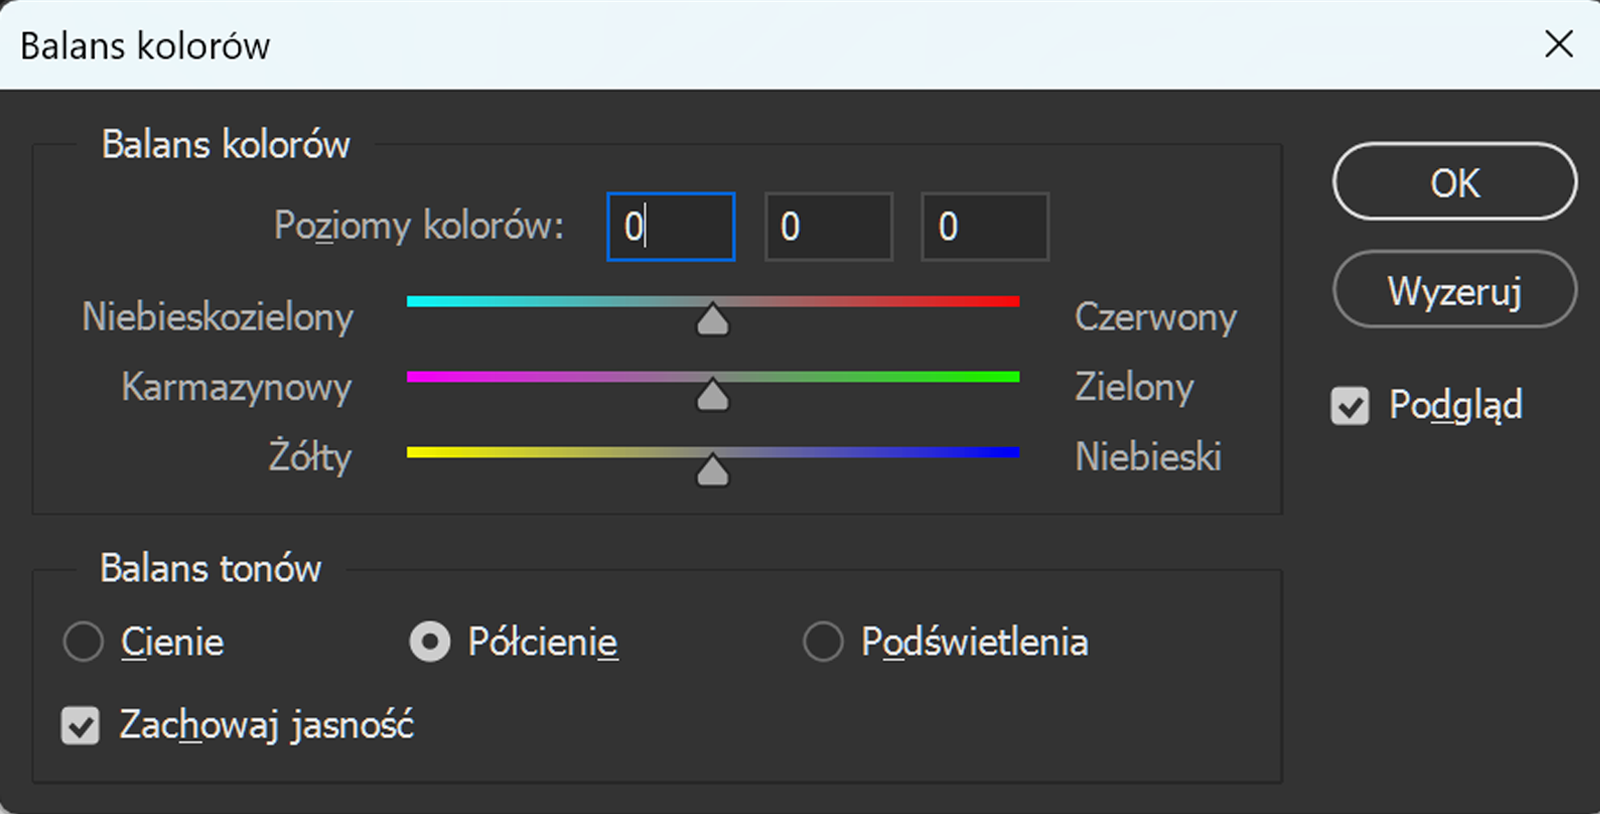1600x814 pixels.
Task: Switch tone balance to Podświetlenia
Action: point(820,642)
